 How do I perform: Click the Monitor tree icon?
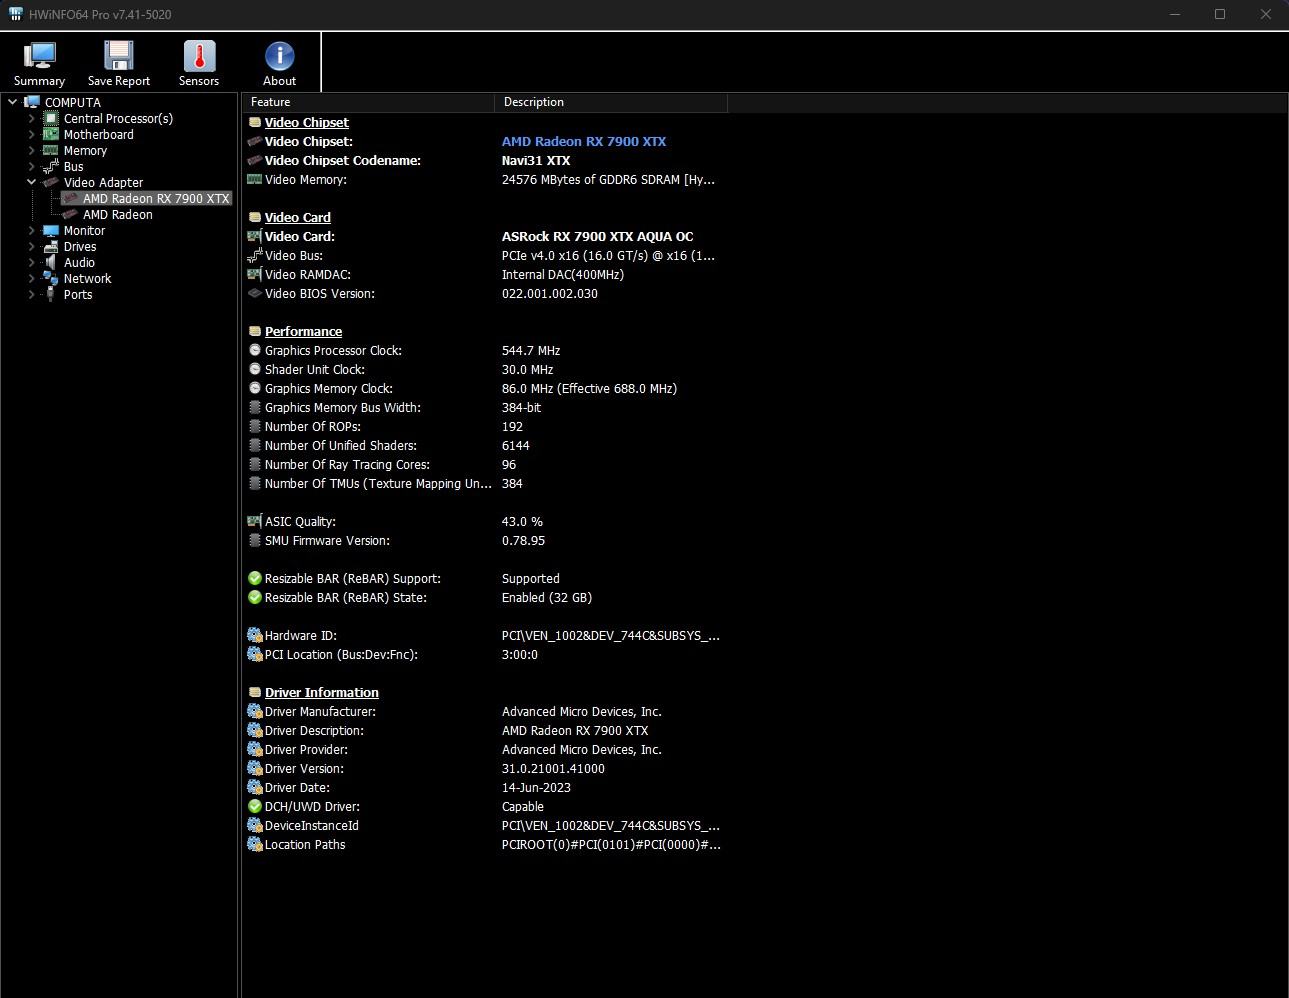point(51,230)
